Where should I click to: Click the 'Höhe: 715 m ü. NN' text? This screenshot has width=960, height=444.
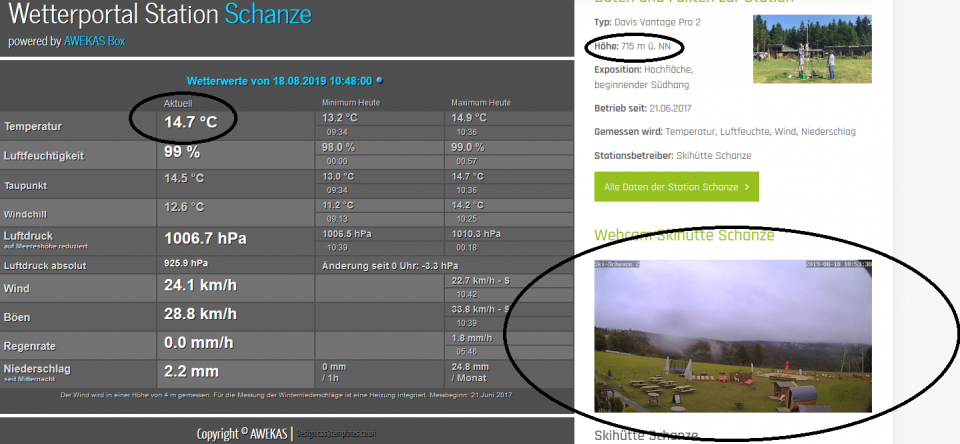coord(633,47)
